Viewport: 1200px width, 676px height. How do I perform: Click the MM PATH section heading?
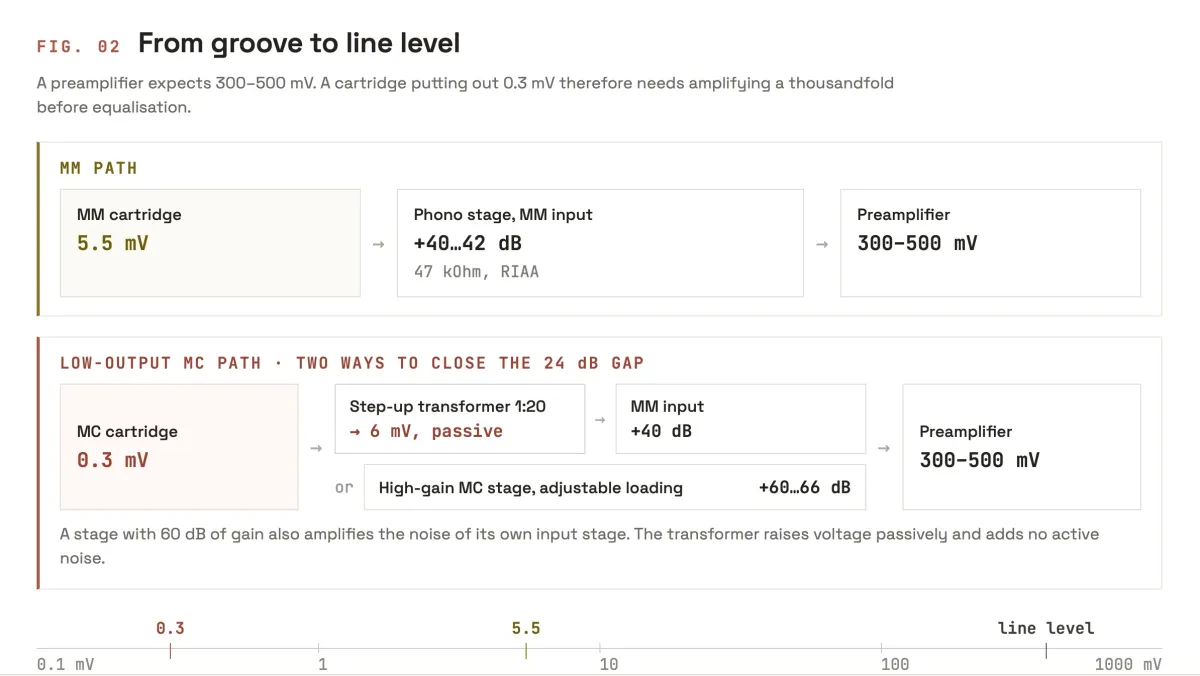(x=98, y=168)
